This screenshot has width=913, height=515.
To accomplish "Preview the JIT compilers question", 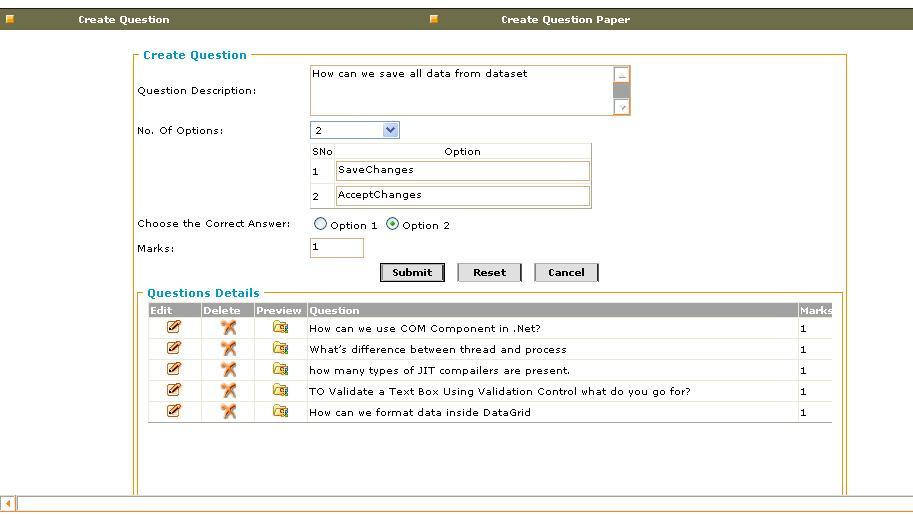I will [280, 369].
